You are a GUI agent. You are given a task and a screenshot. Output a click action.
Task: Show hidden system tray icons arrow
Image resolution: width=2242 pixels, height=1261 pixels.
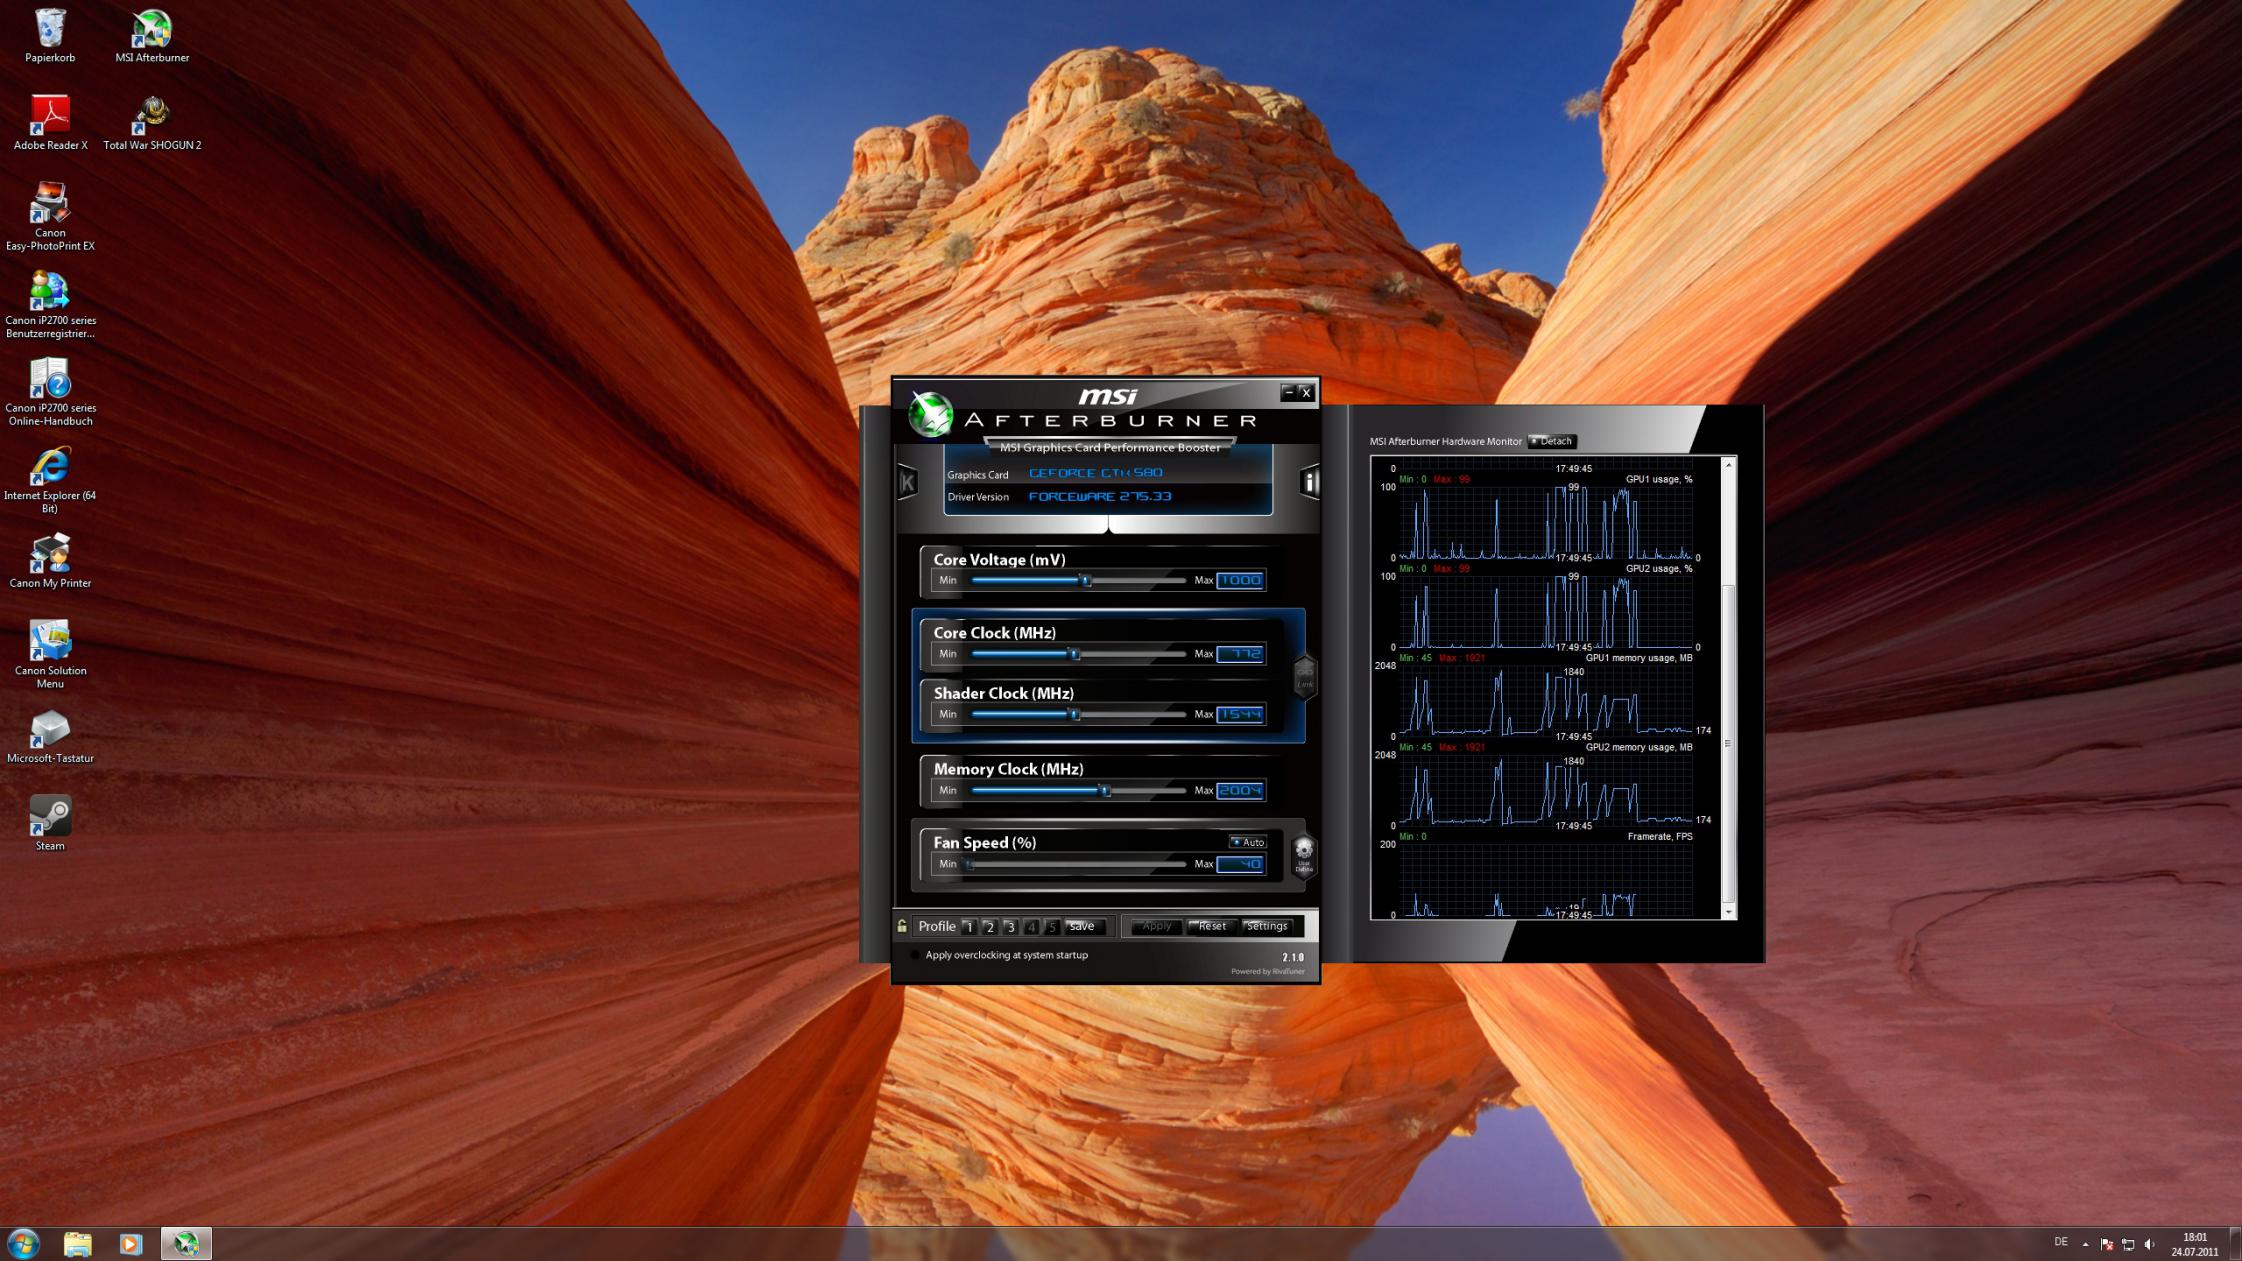pos(2085,1244)
